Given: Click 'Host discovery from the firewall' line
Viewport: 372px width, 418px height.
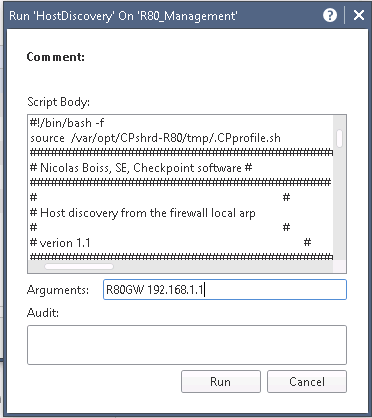Looking at the screenshot, I should 143,213.
